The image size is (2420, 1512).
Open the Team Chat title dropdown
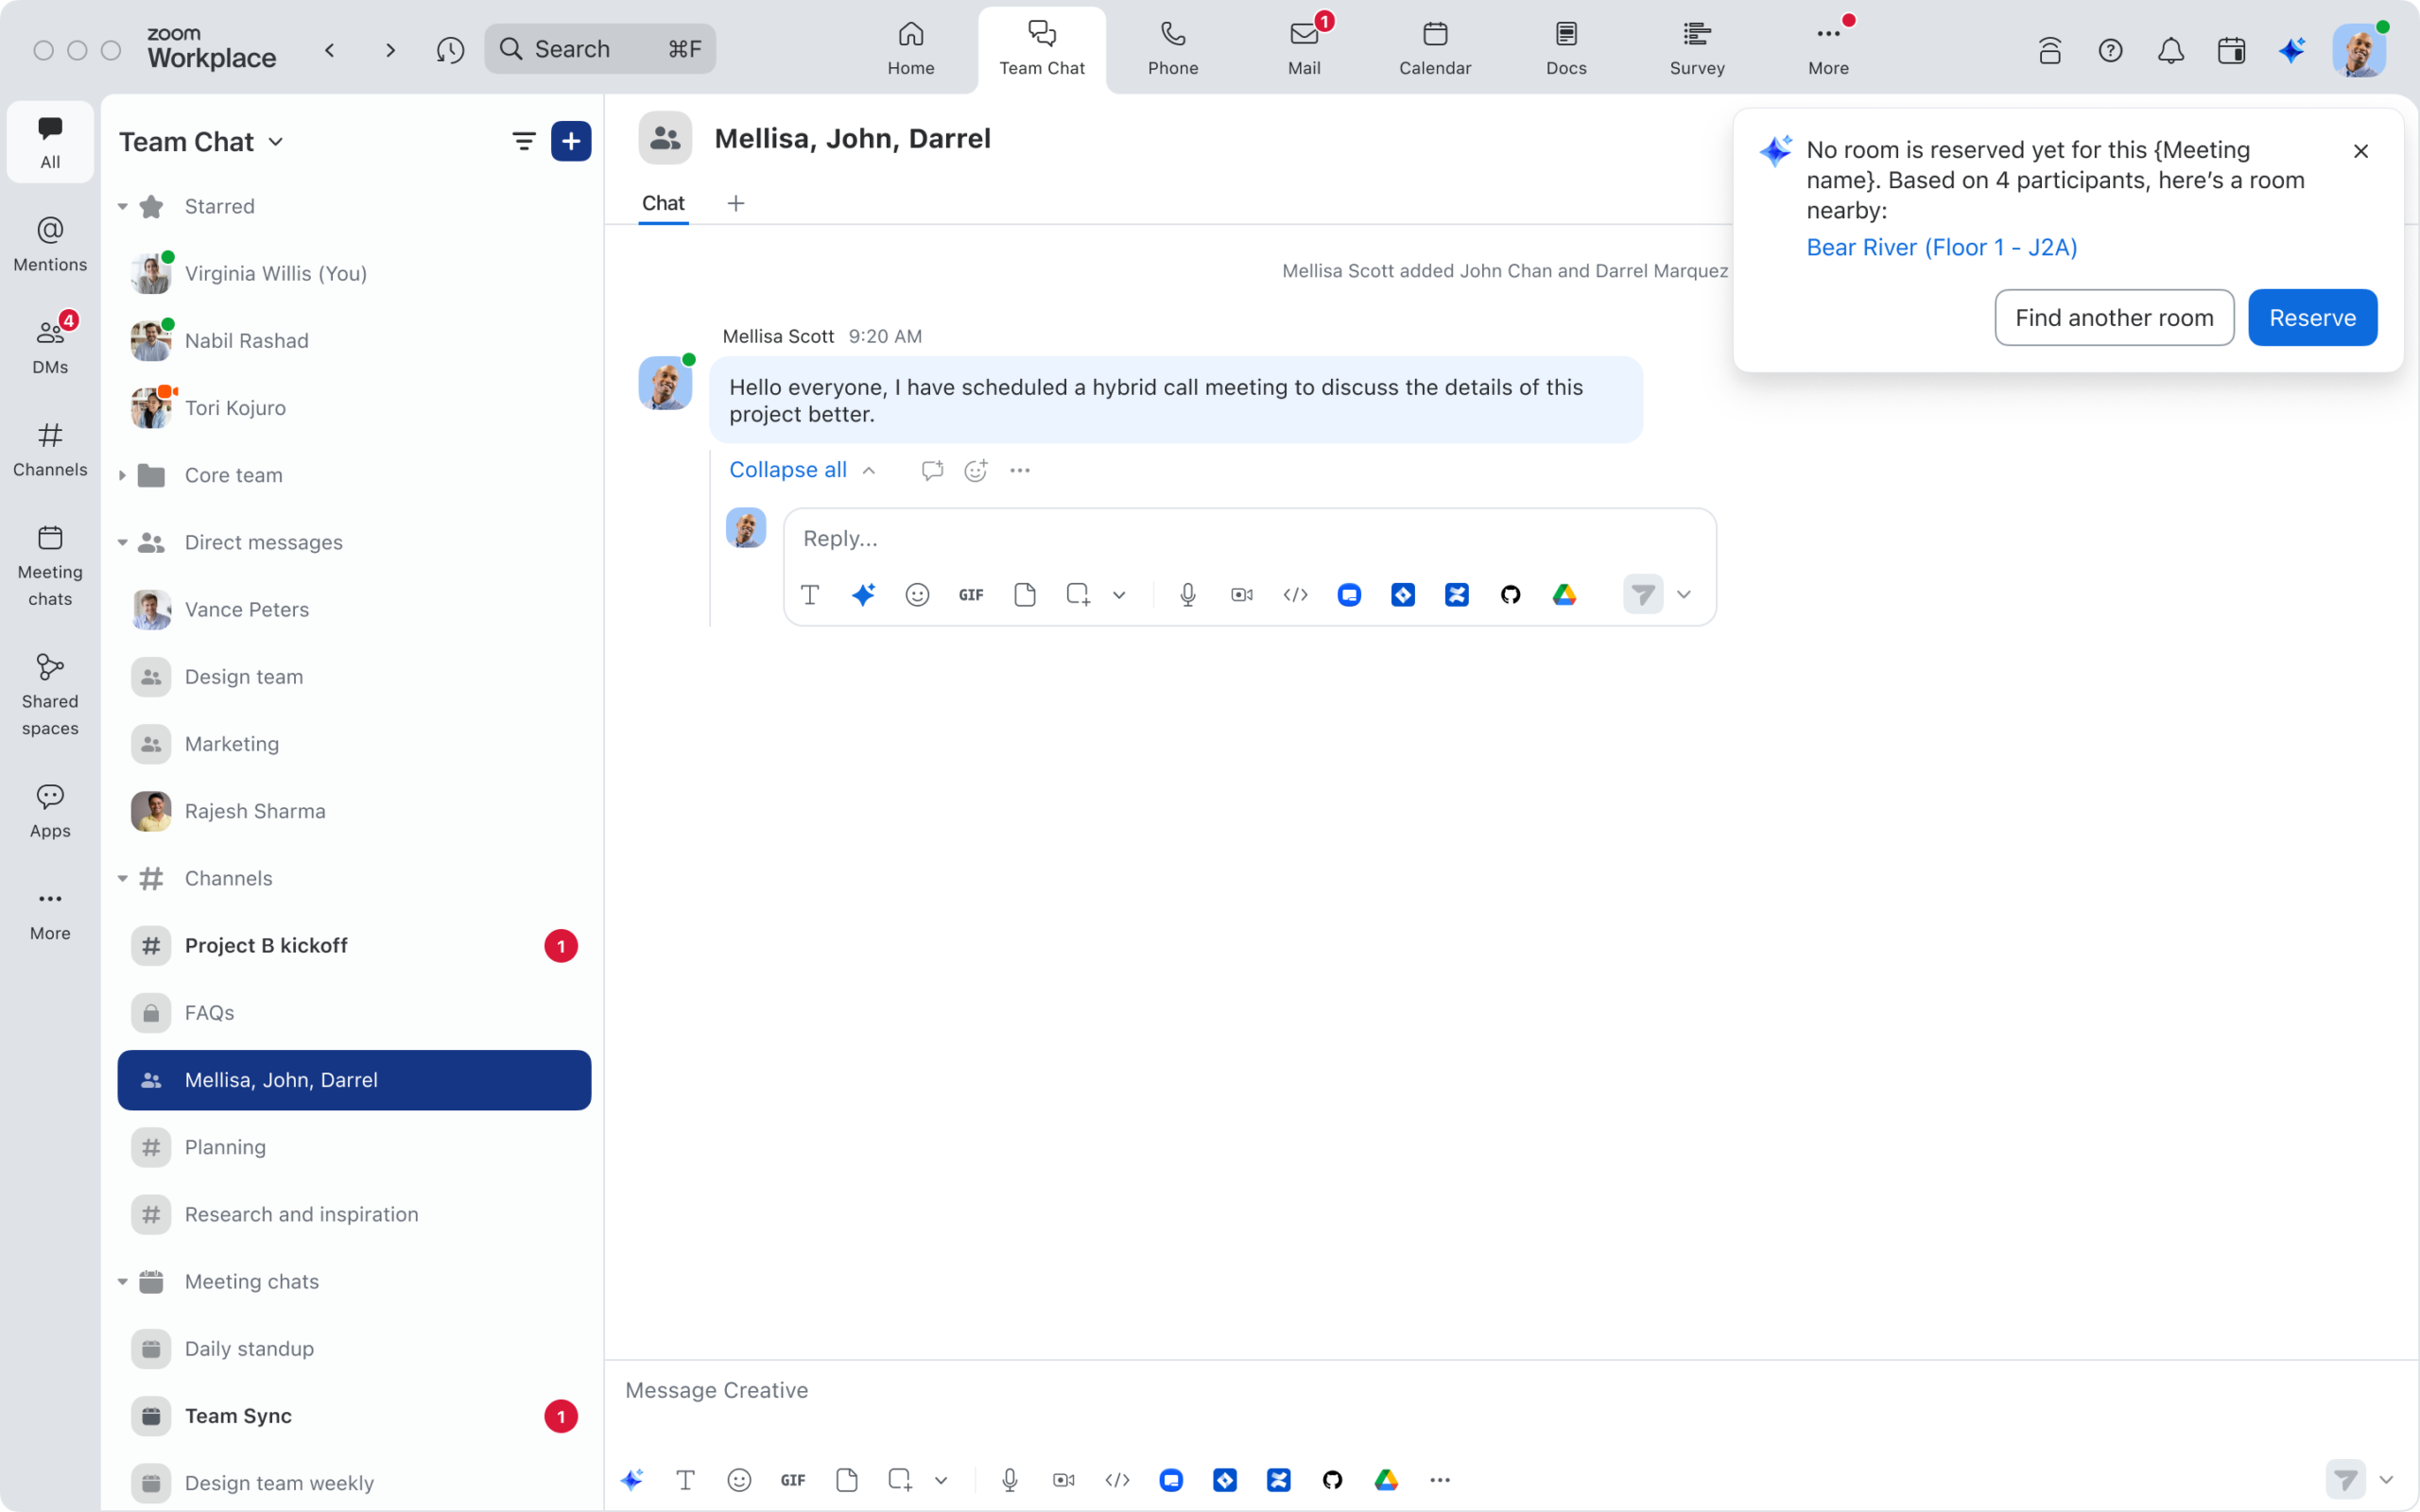tap(276, 142)
